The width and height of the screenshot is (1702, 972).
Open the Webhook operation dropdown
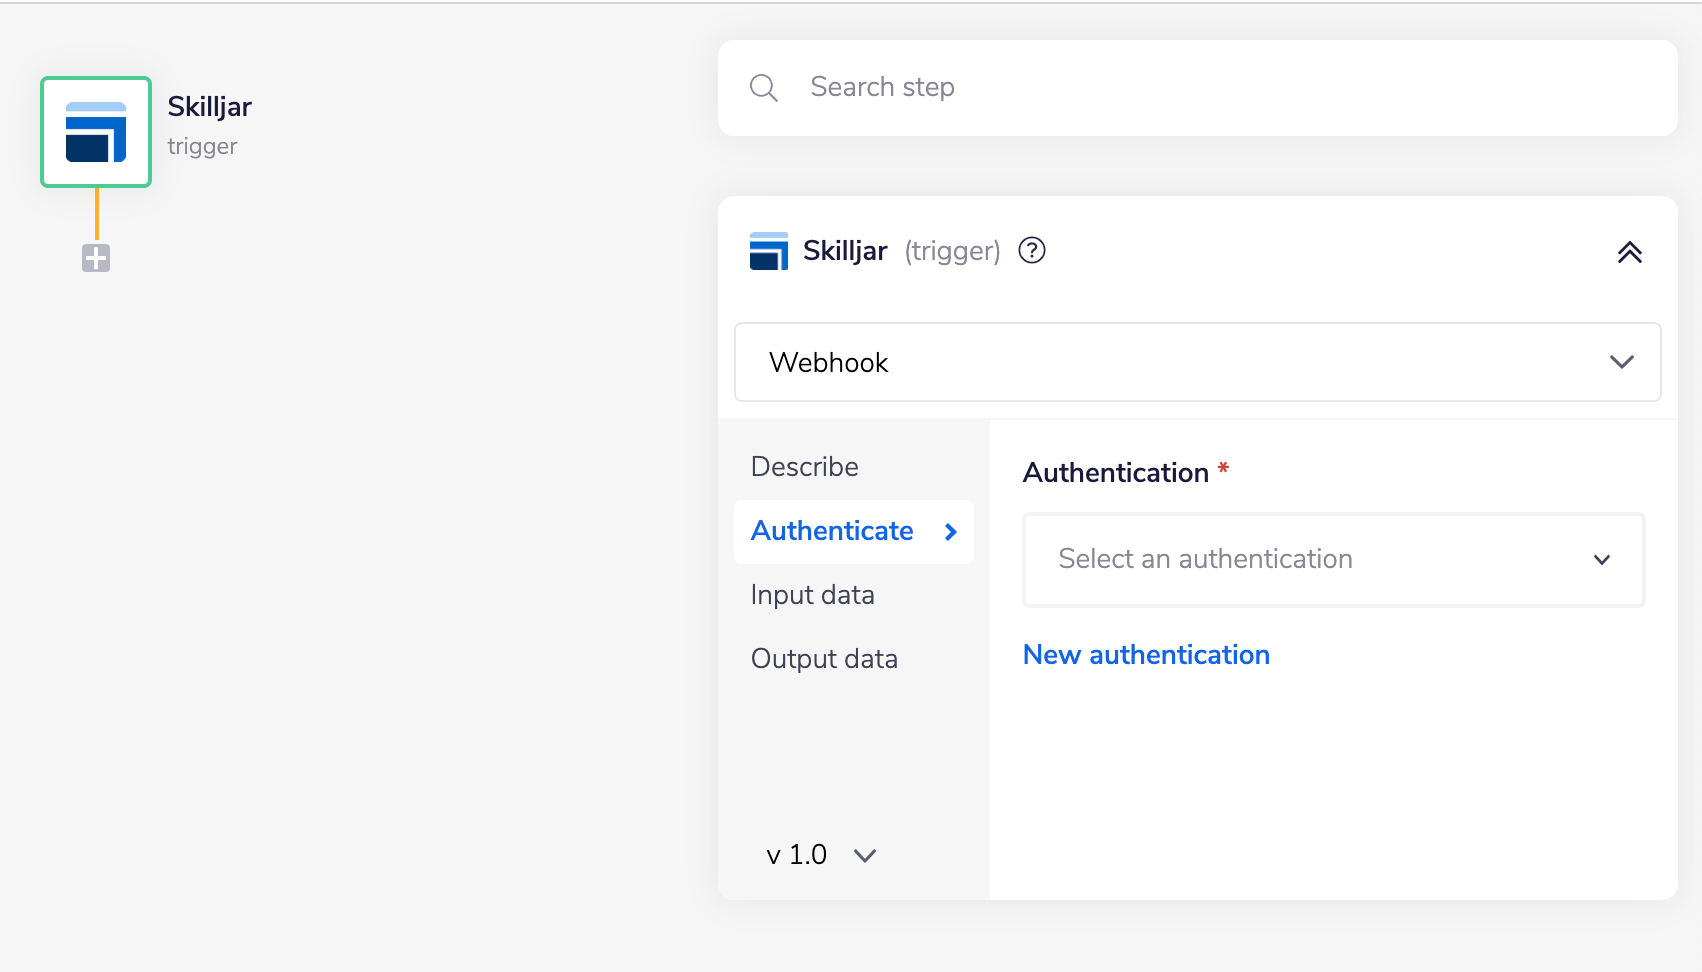coord(1198,362)
